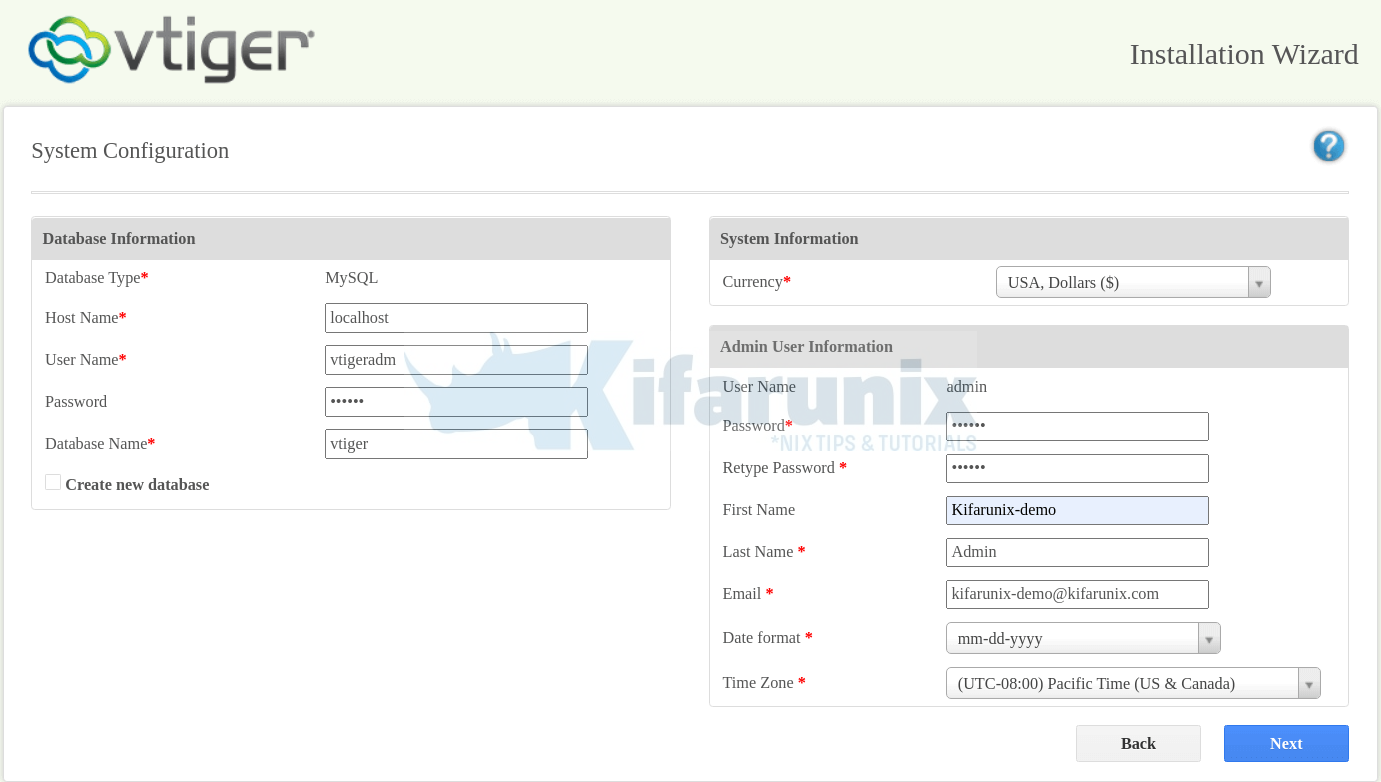
Task: Click the Database Name field
Action: pos(456,443)
